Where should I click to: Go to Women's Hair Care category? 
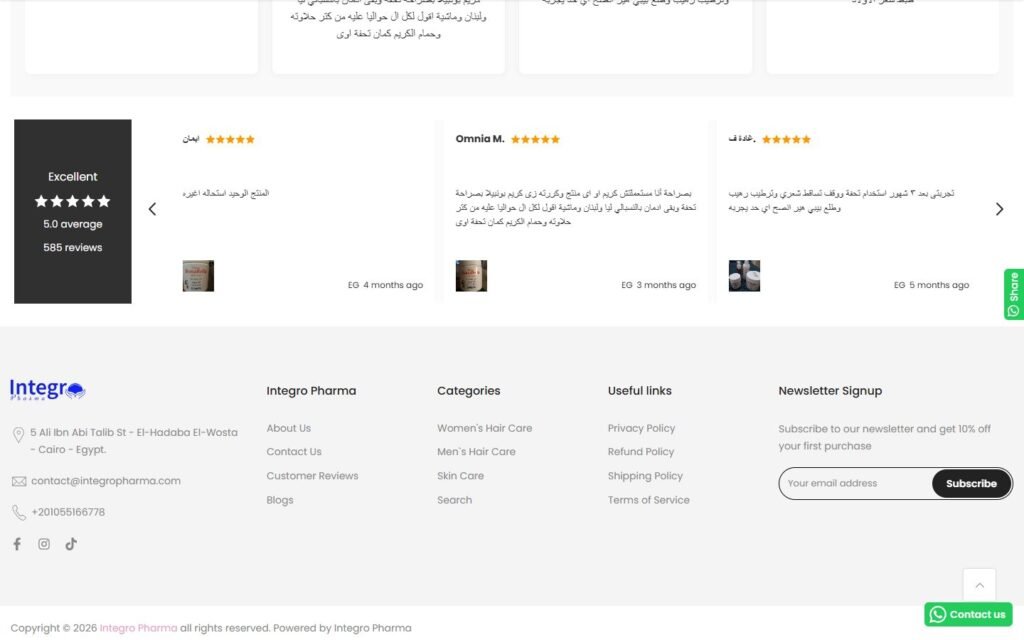coord(485,428)
